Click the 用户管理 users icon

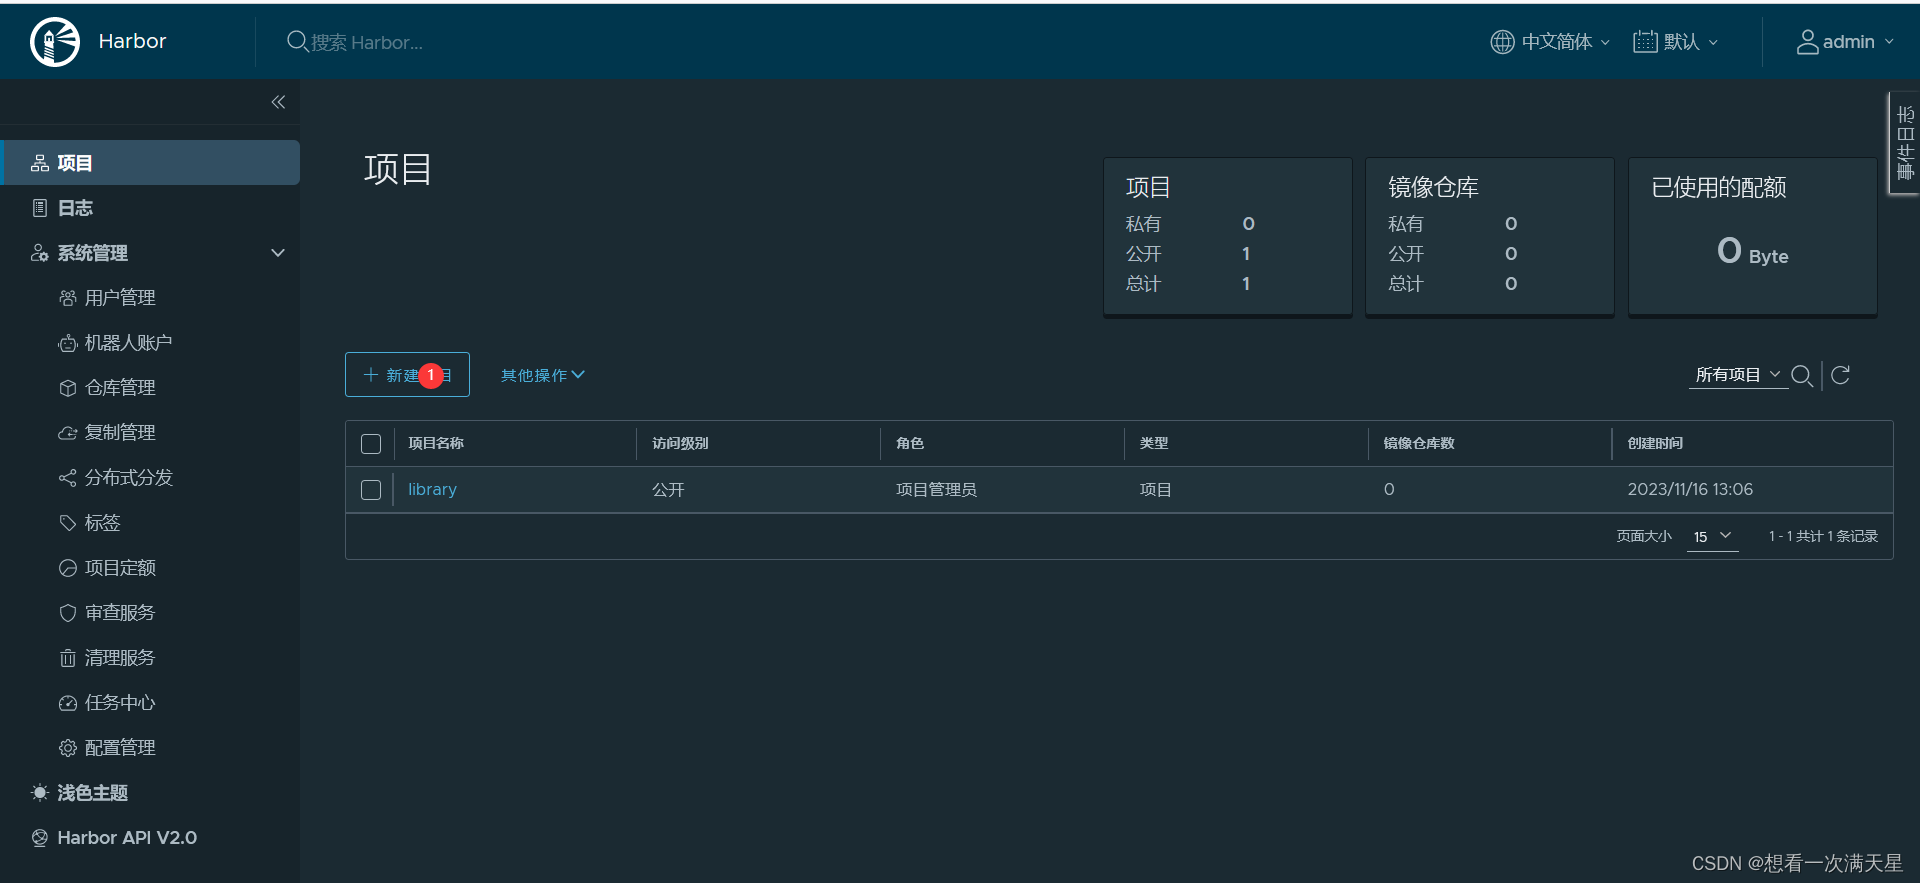[68, 298]
